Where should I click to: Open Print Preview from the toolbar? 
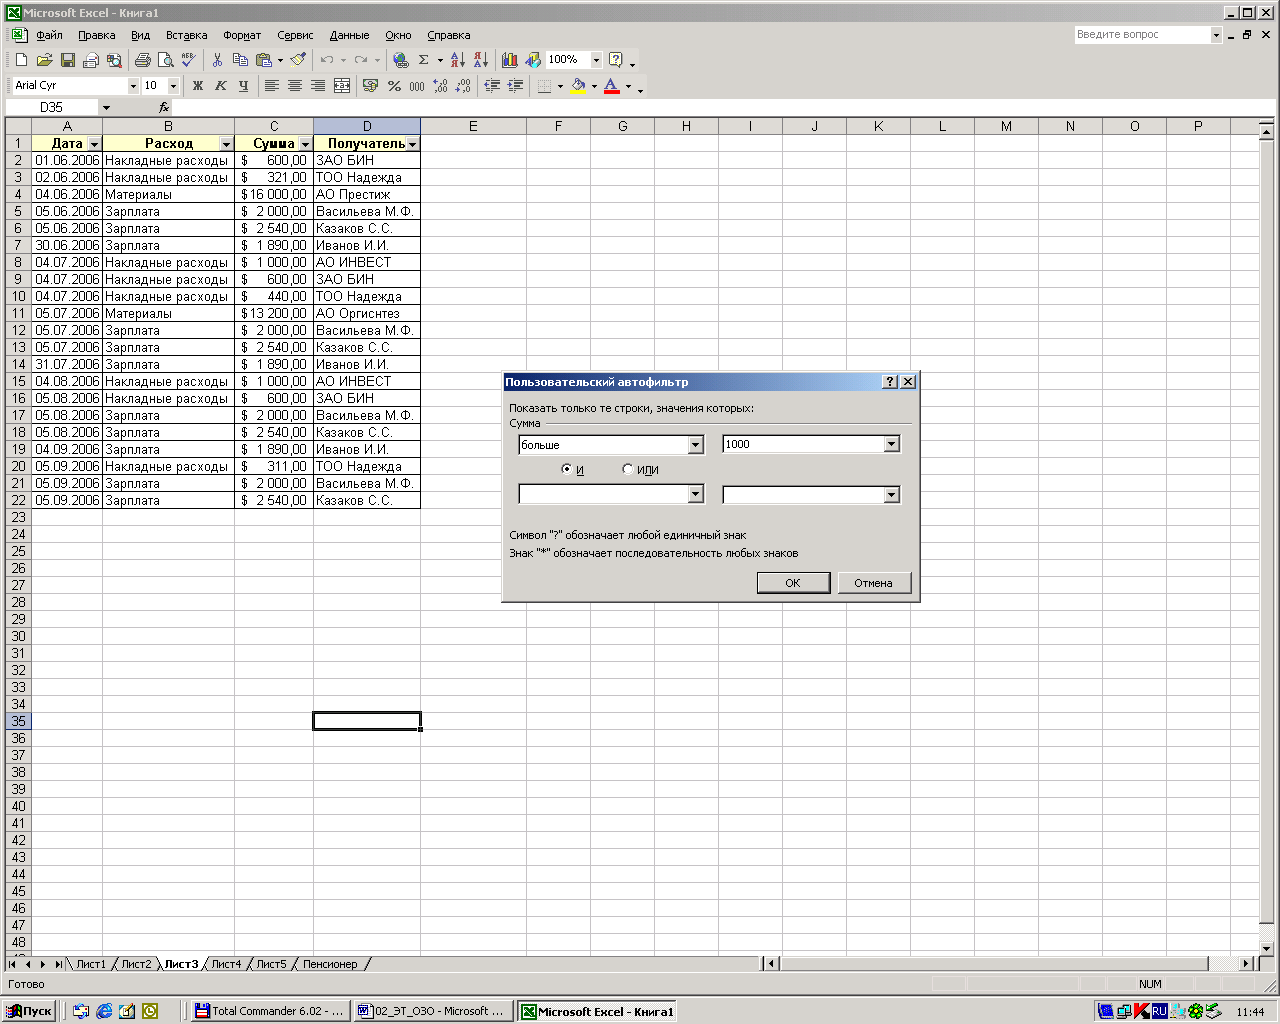(165, 60)
